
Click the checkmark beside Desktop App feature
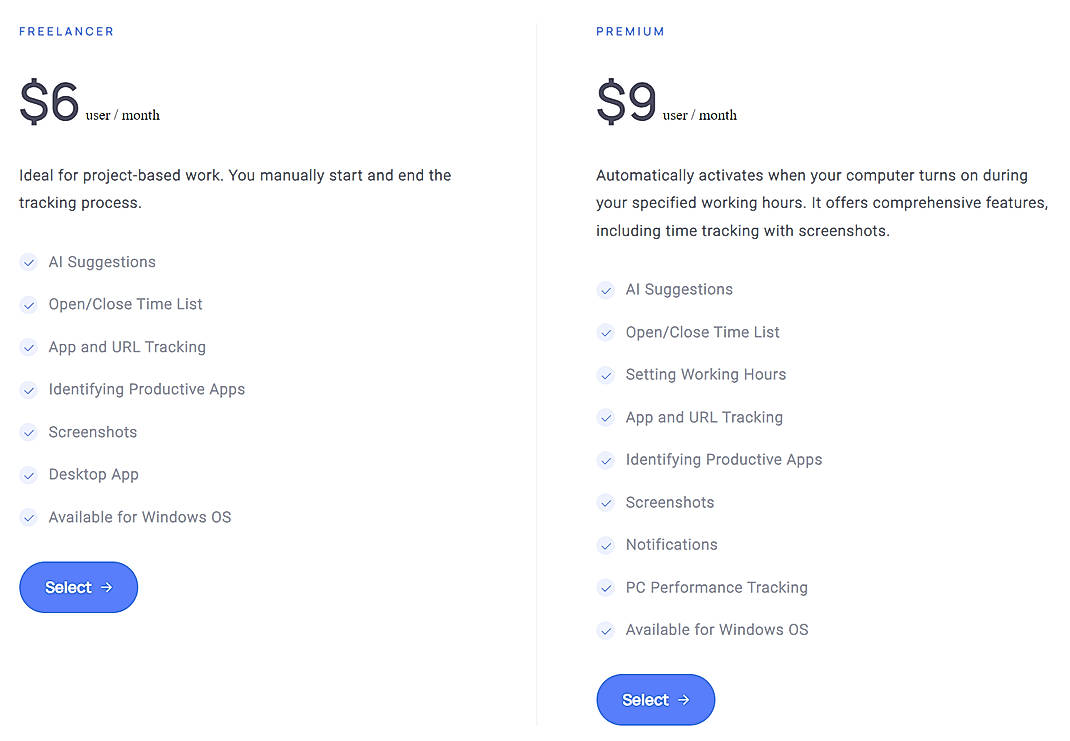pyautogui.click(x=29, y=474)
